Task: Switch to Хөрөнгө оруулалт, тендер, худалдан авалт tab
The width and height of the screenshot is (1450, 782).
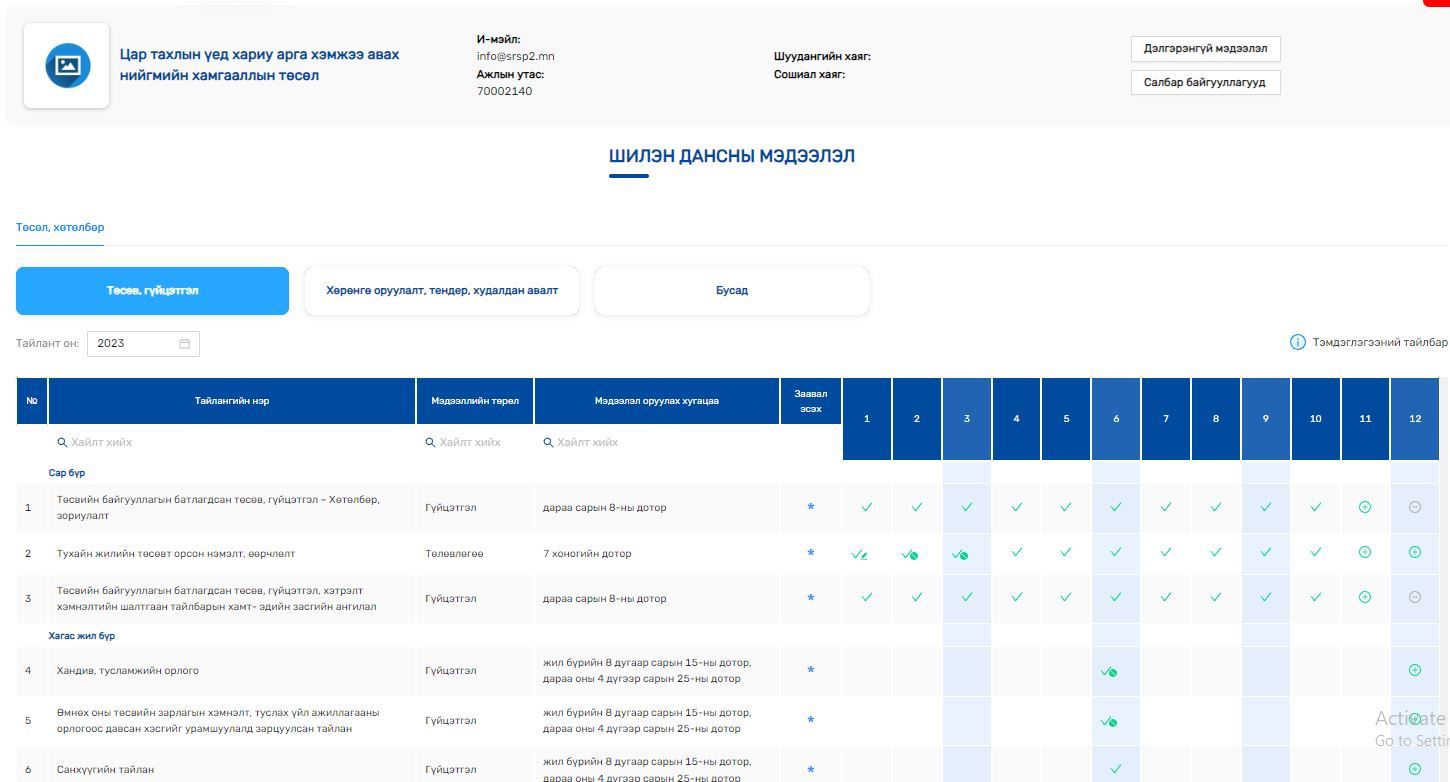Action: point(442,291)
